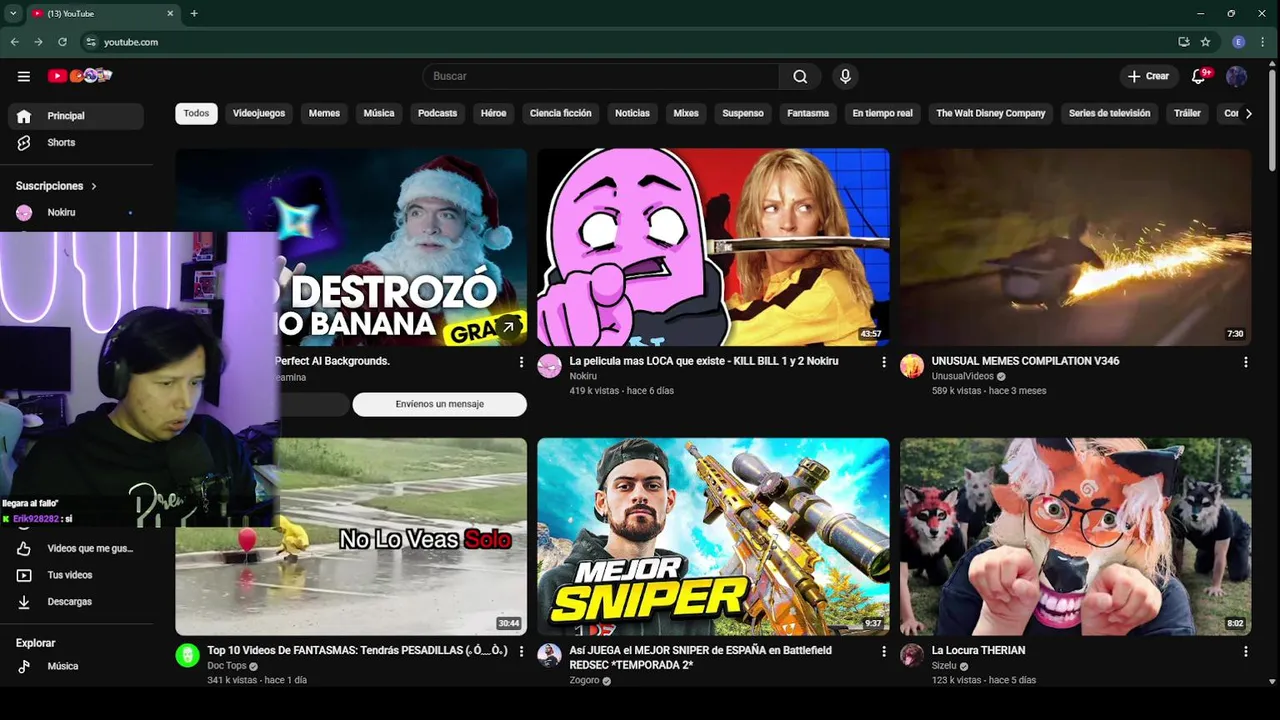Open options menu for KILL BILL video
1280x720 pixels.
[x=883, y=362]
